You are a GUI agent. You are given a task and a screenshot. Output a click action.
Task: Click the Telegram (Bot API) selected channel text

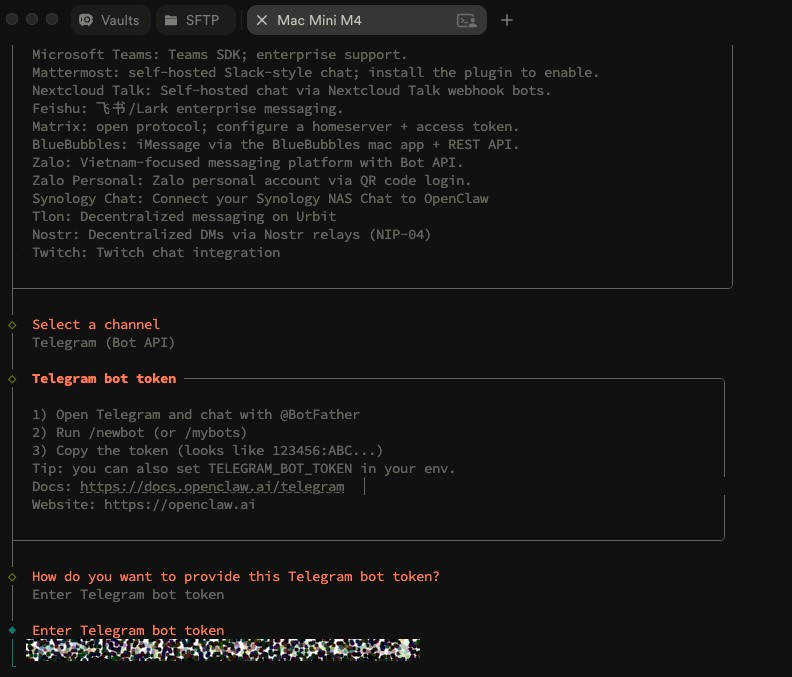pos(103,343)
